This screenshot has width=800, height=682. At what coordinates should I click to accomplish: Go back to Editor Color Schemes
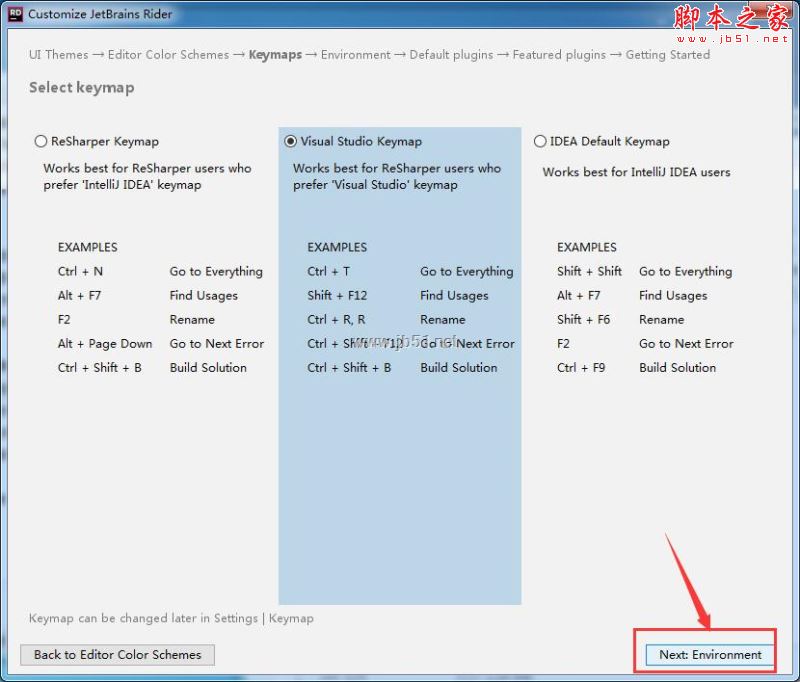coord(117,654)
